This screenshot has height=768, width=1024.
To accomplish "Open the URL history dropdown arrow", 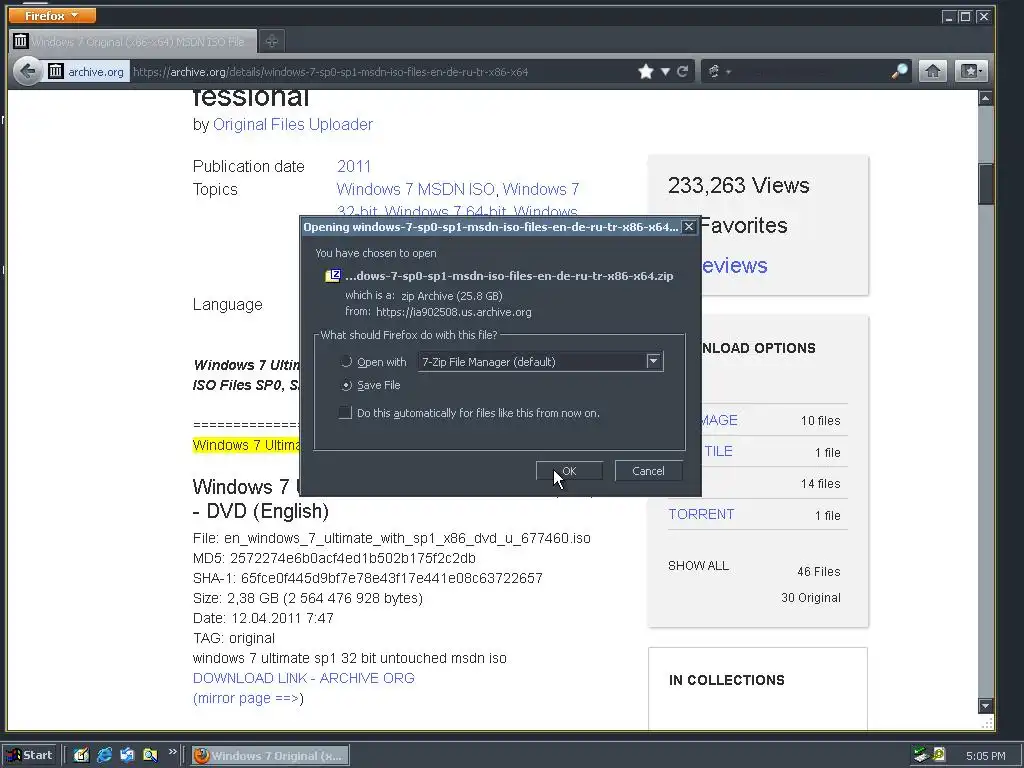I will click(665, 71).
